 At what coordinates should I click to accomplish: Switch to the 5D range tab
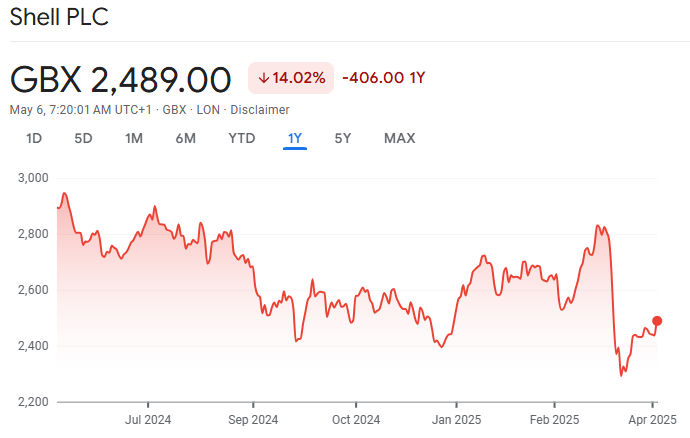click(x=83, y=138)
